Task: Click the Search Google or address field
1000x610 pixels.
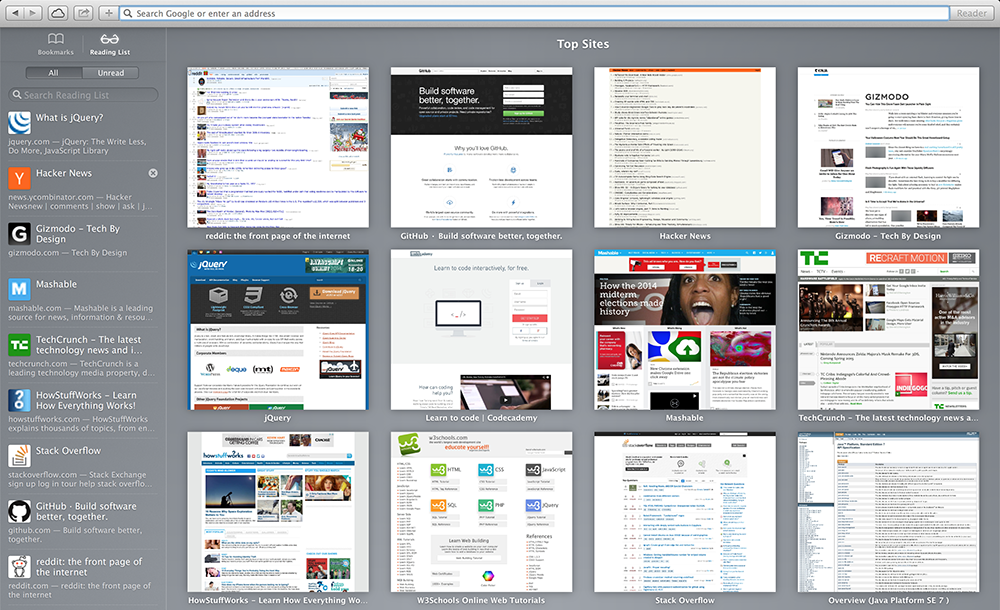Action: click(x=534, y=13)
